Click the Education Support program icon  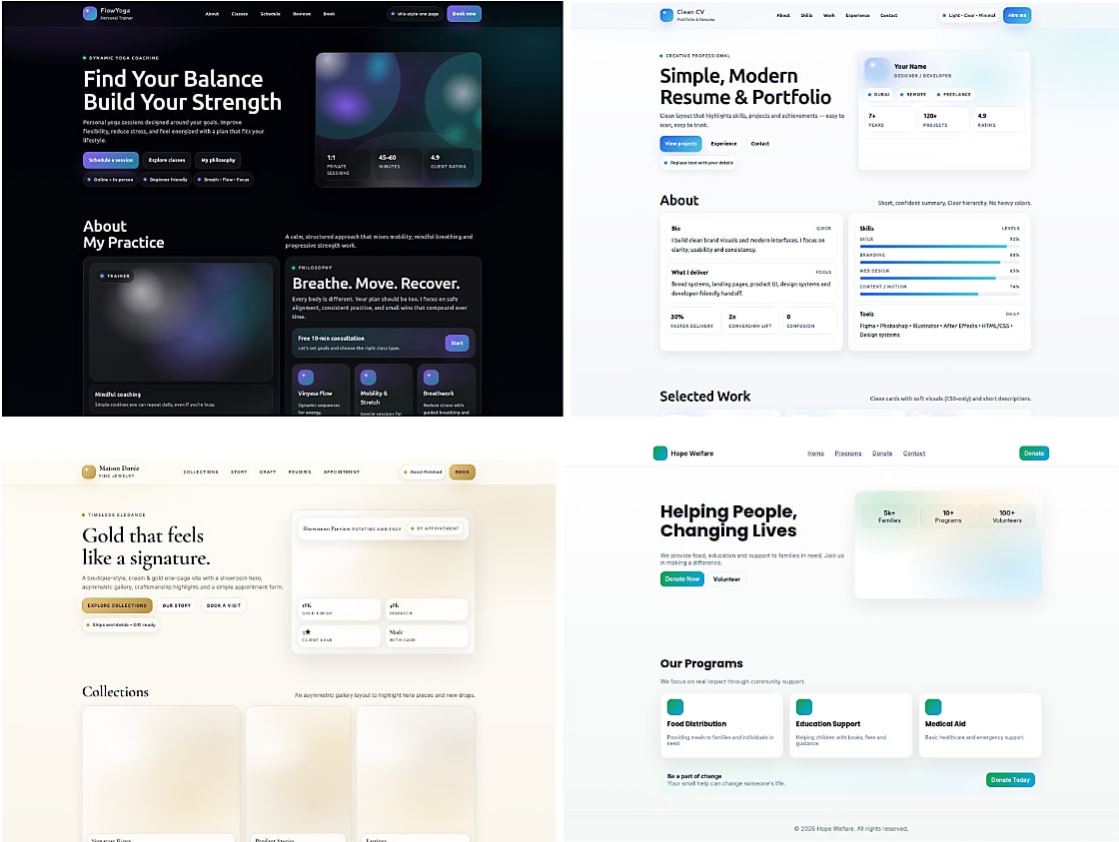point(804,707)
